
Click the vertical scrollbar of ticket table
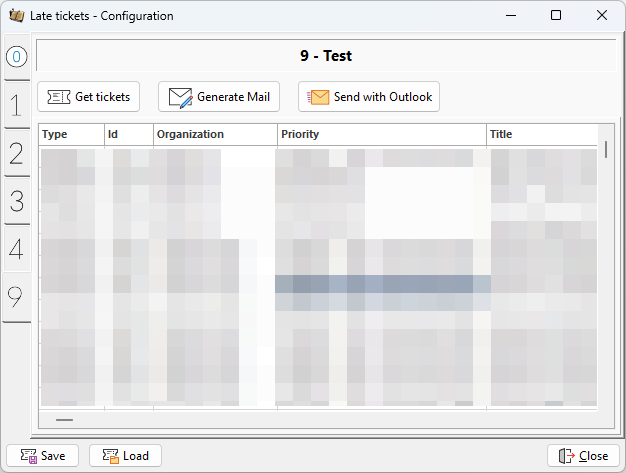coord(606,150)
